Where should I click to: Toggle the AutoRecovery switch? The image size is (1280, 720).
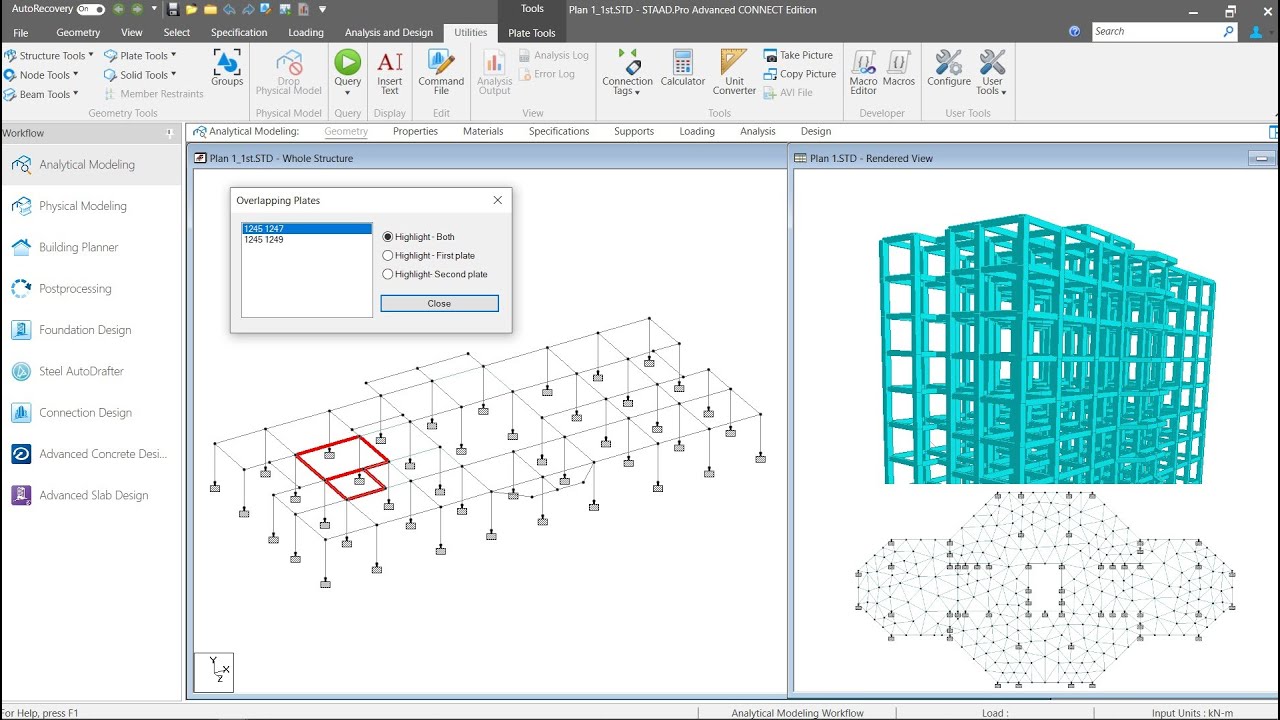91,9
